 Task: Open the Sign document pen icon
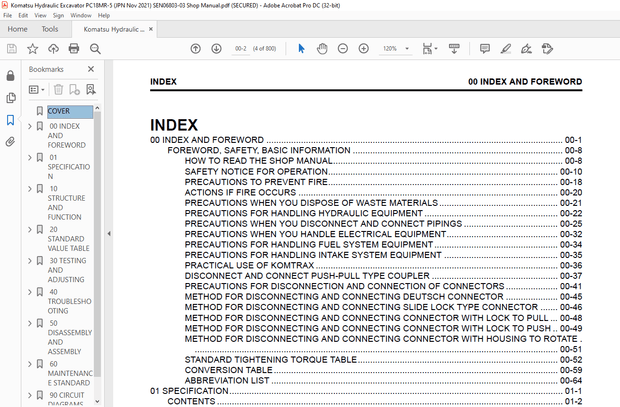pyautogui.click(x=526, y=49)
